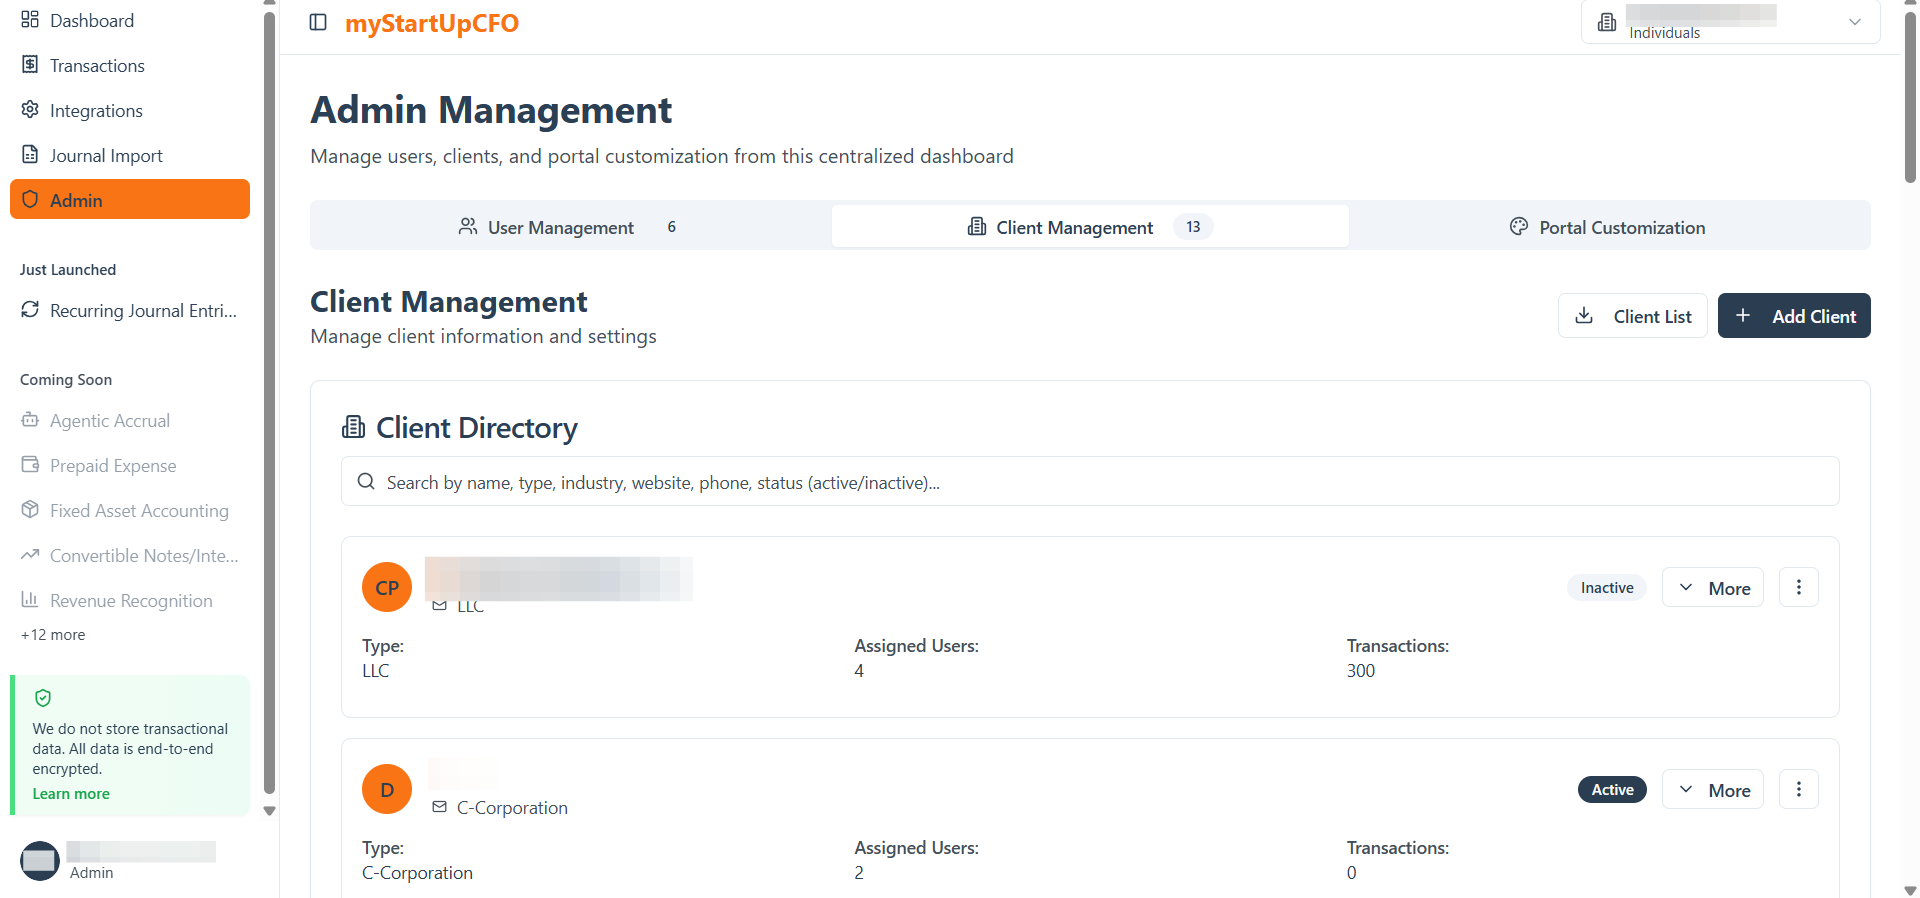
Task: Click the Add Client button
Action: (x=1794, y=315)
